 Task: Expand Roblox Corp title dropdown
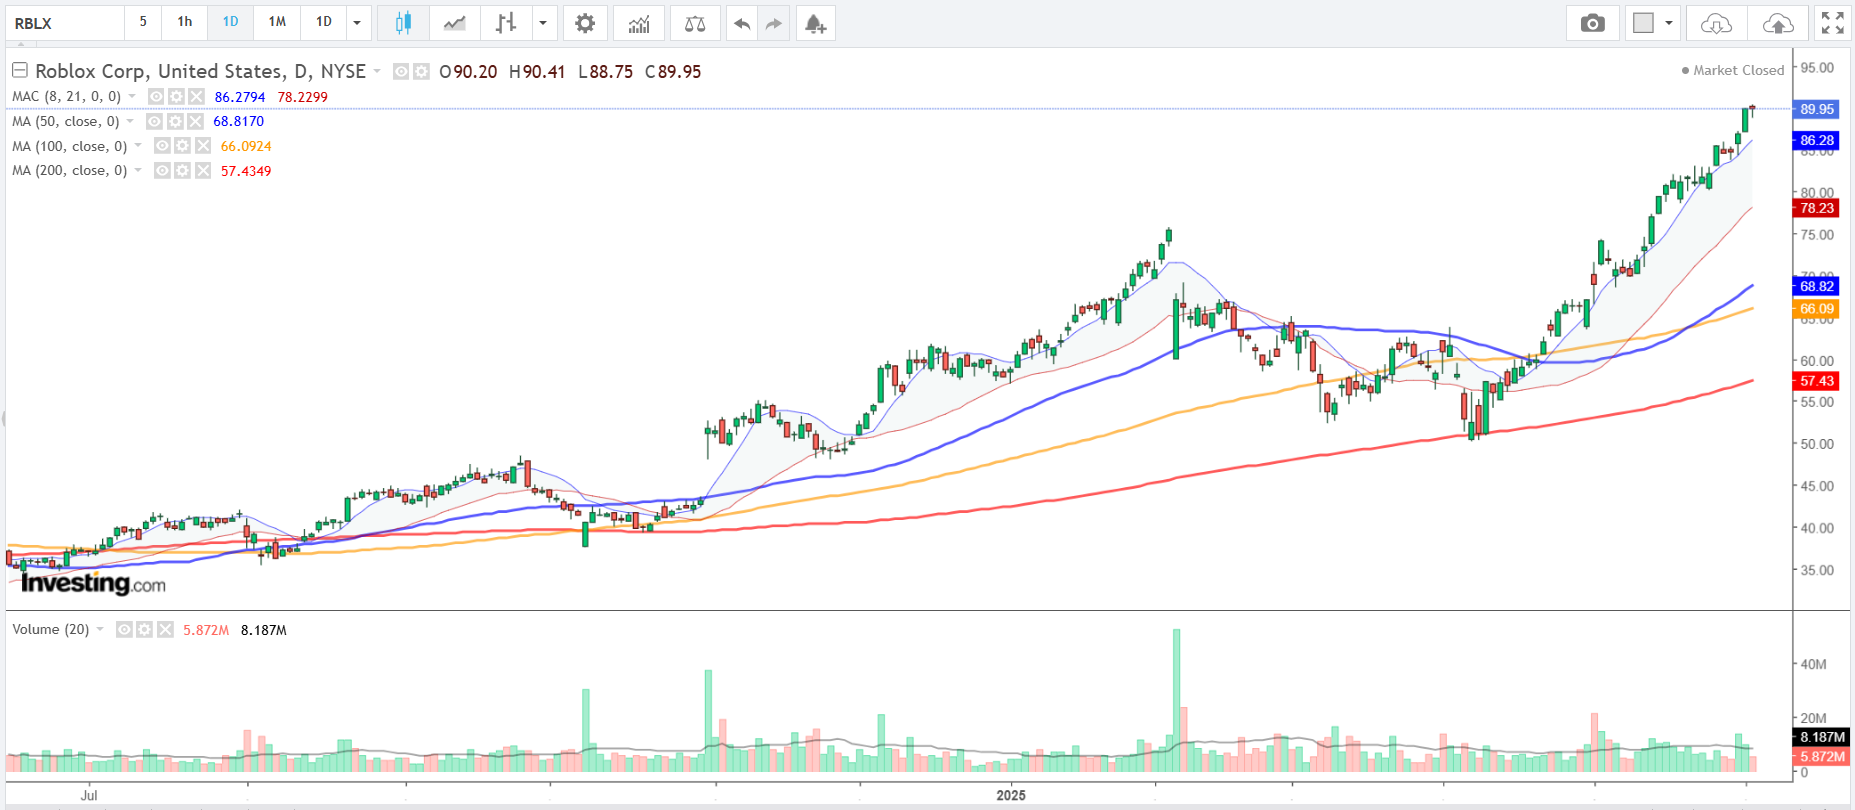point(377,71)
